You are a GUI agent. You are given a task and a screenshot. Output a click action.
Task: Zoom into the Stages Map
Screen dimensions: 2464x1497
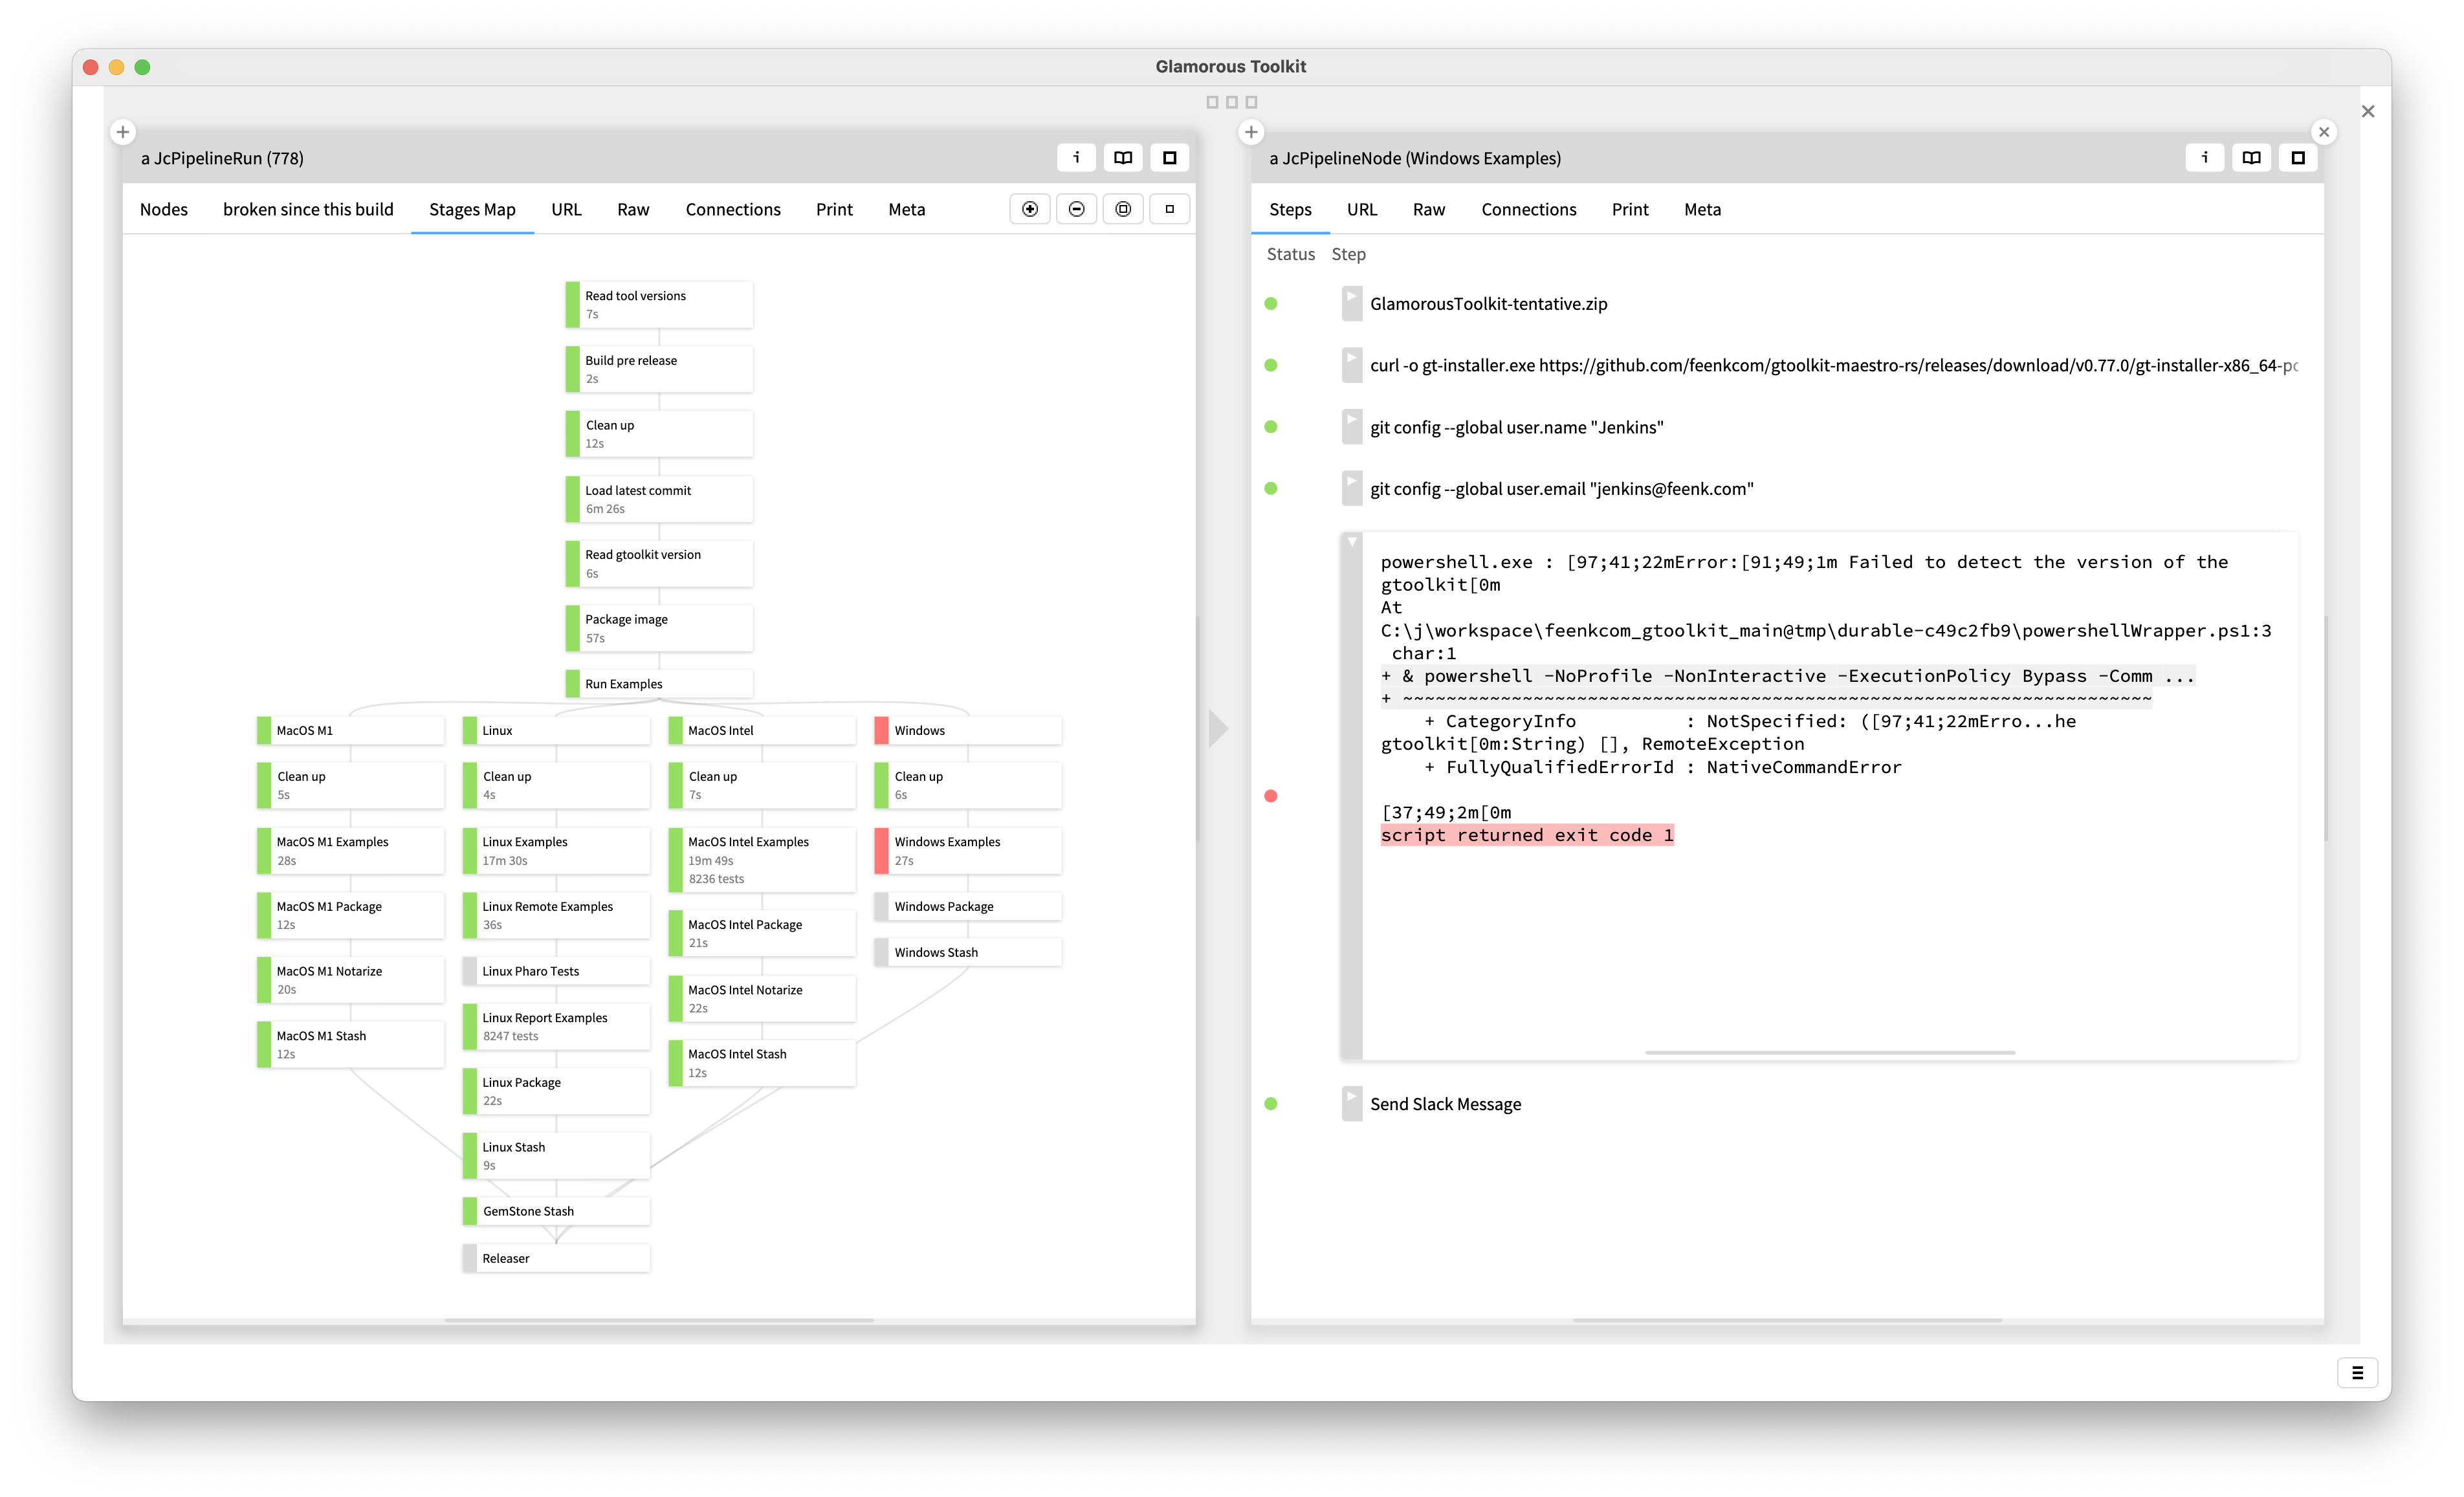[x=1030, y=208]
